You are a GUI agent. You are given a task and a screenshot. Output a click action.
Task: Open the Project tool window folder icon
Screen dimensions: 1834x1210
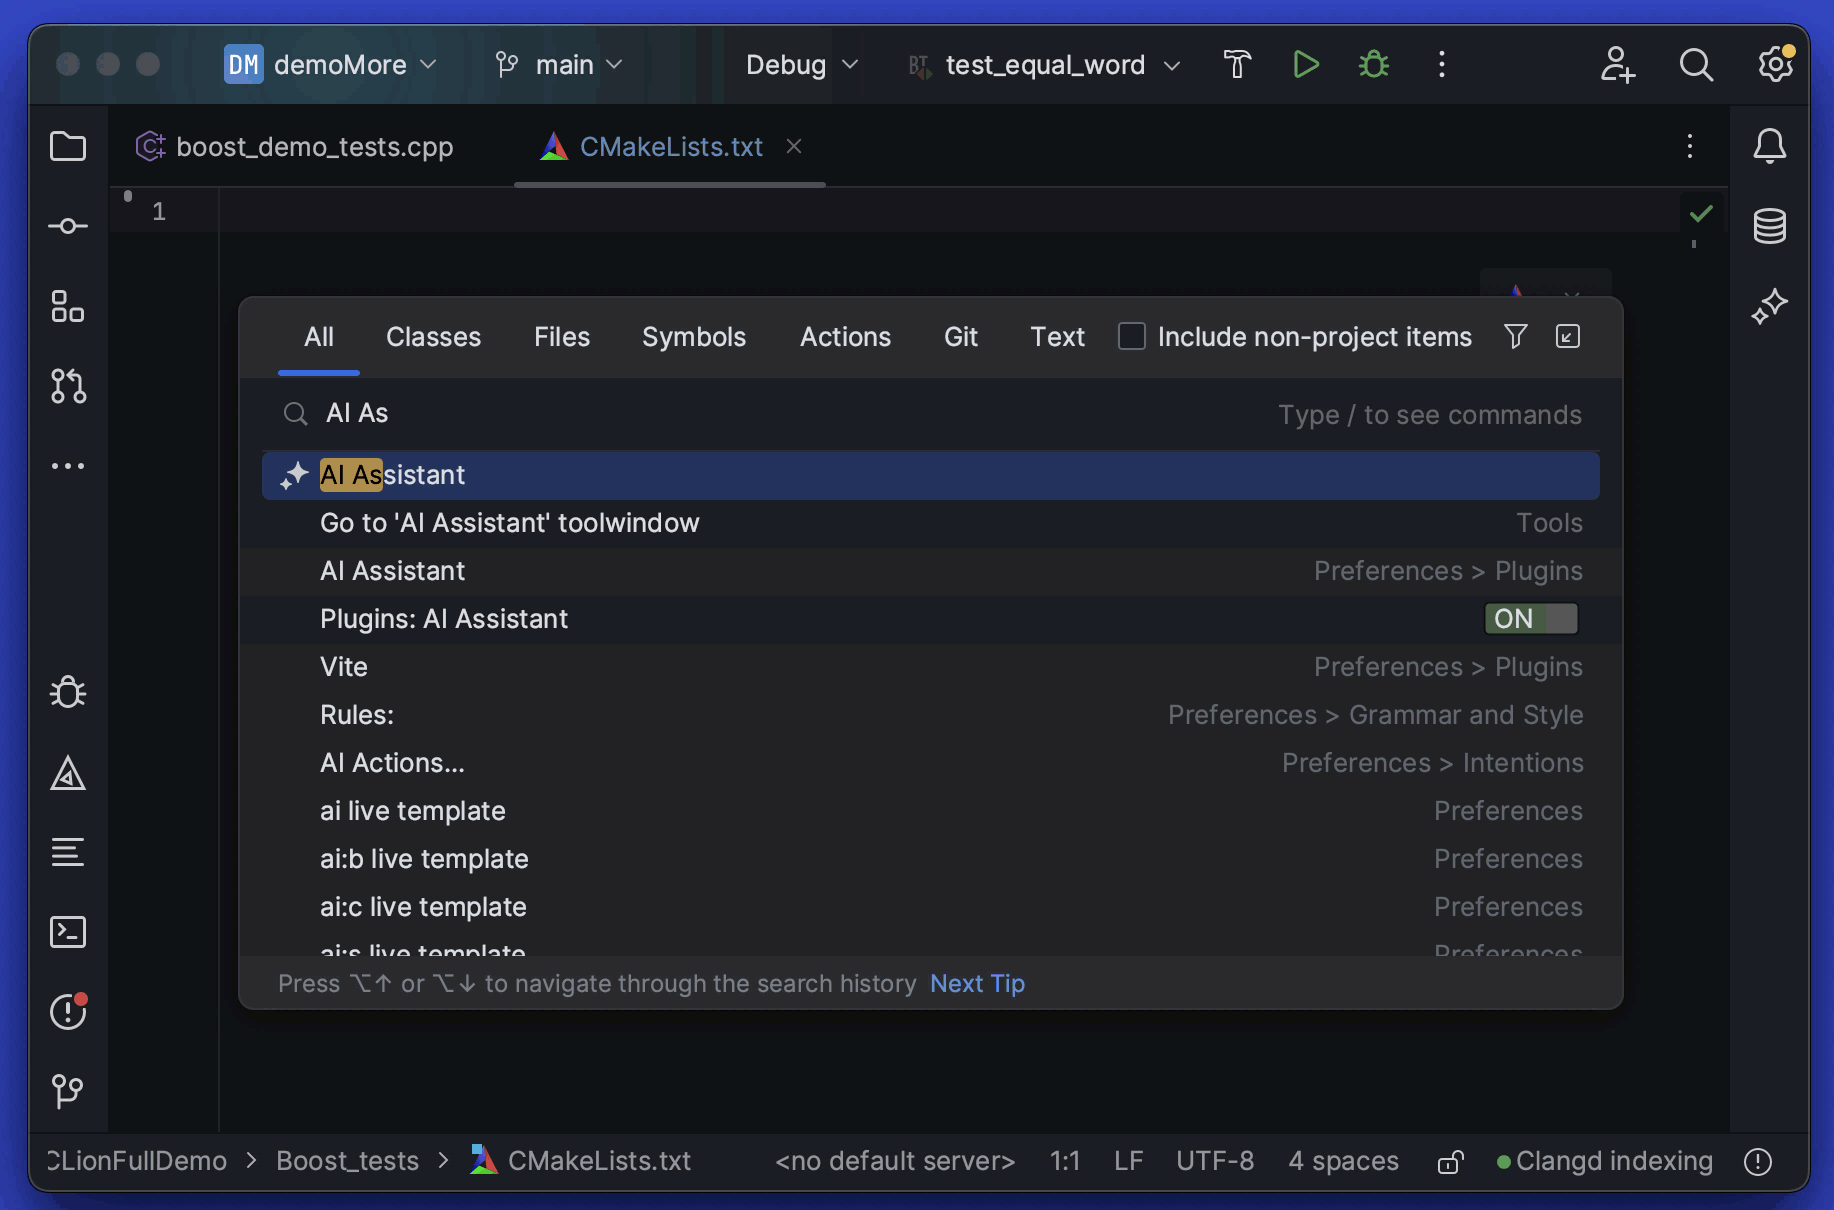(68, 147)
